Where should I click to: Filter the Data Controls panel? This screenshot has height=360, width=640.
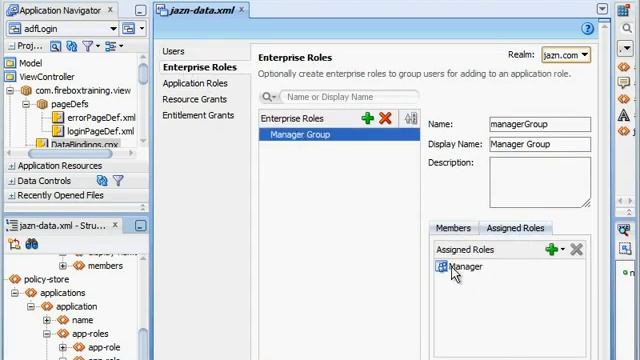[118, 180]
